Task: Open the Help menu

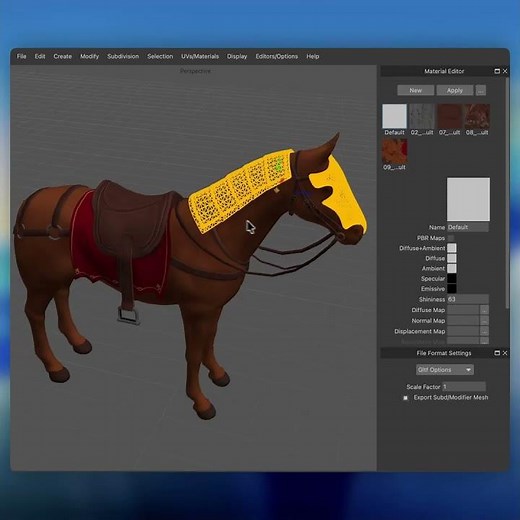Action: [313, 56]
